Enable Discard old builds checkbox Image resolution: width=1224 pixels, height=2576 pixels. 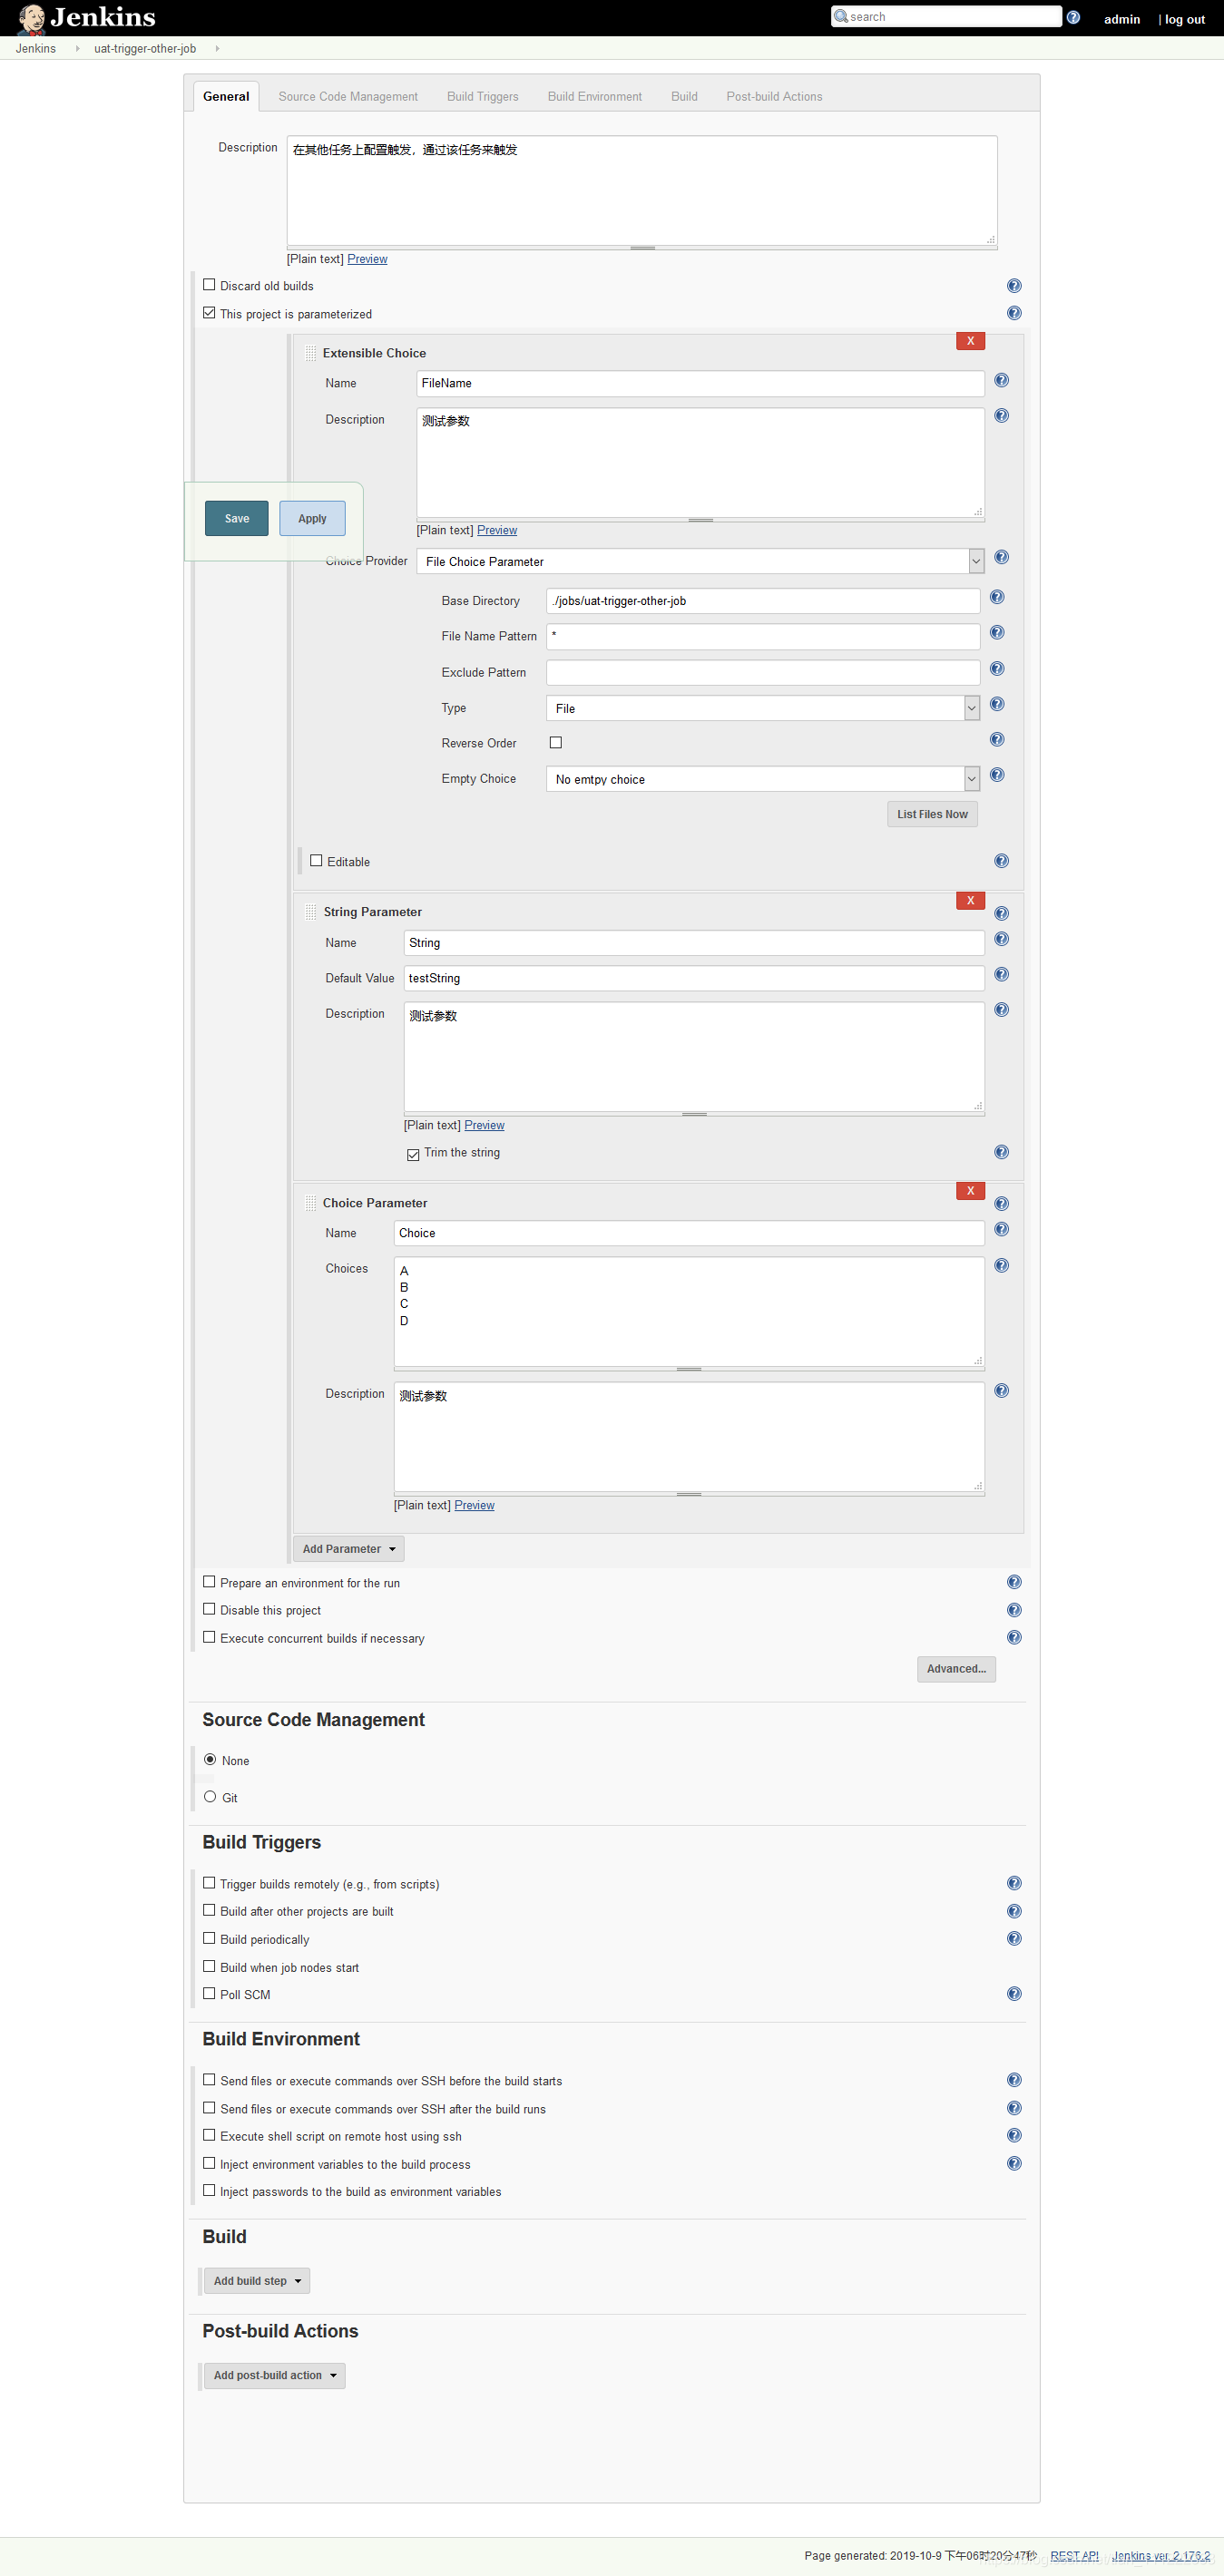tap(209, 285)
